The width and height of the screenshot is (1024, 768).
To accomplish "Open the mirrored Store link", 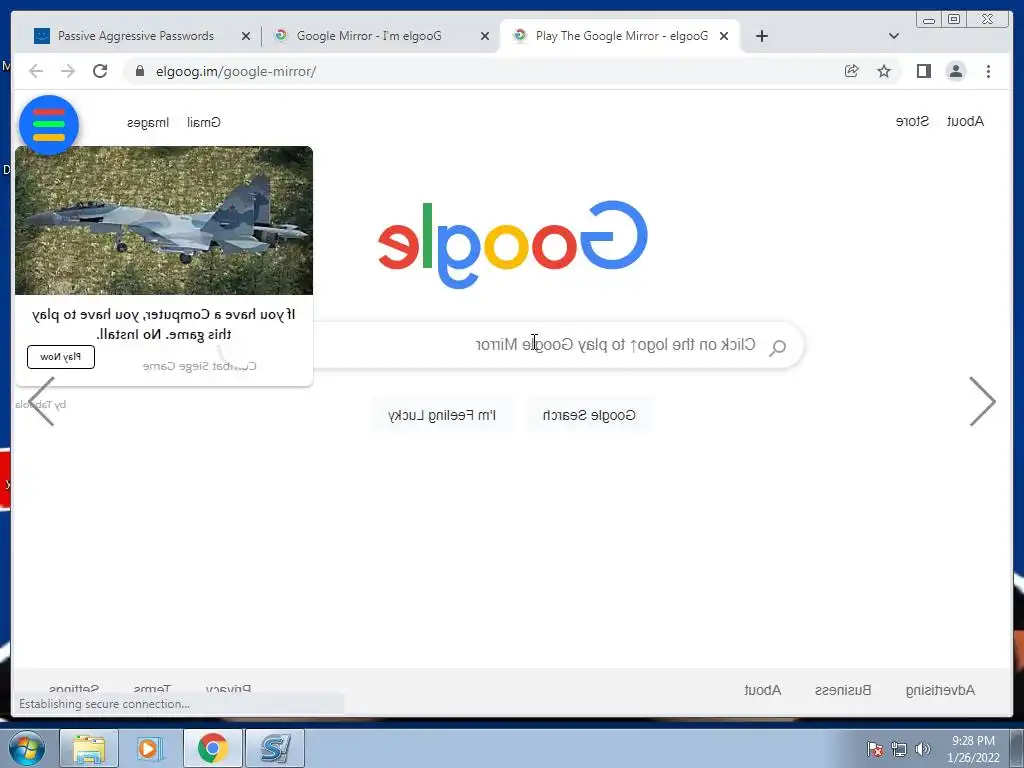I will (x=912, y=121).
